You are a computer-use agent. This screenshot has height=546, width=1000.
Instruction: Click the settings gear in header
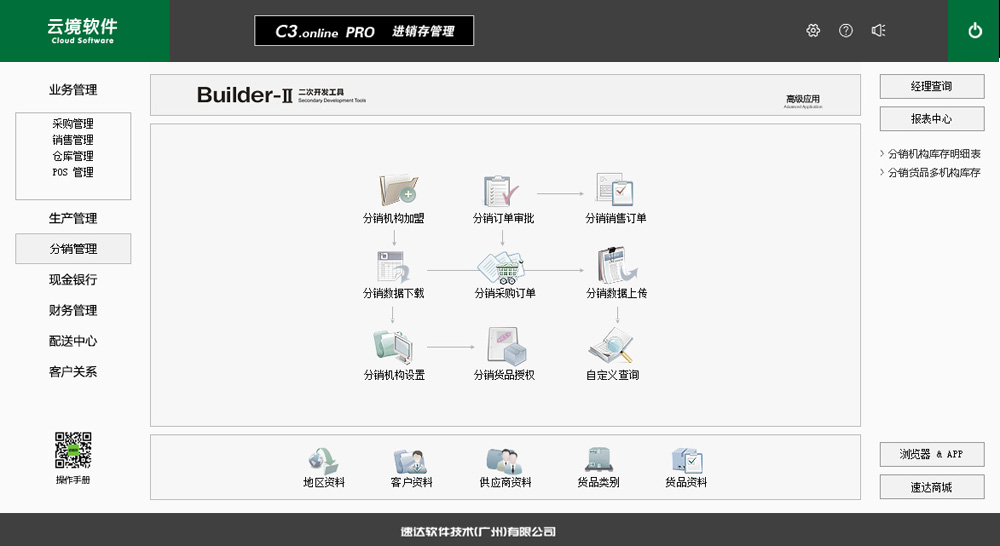click(x=813, y=31)
